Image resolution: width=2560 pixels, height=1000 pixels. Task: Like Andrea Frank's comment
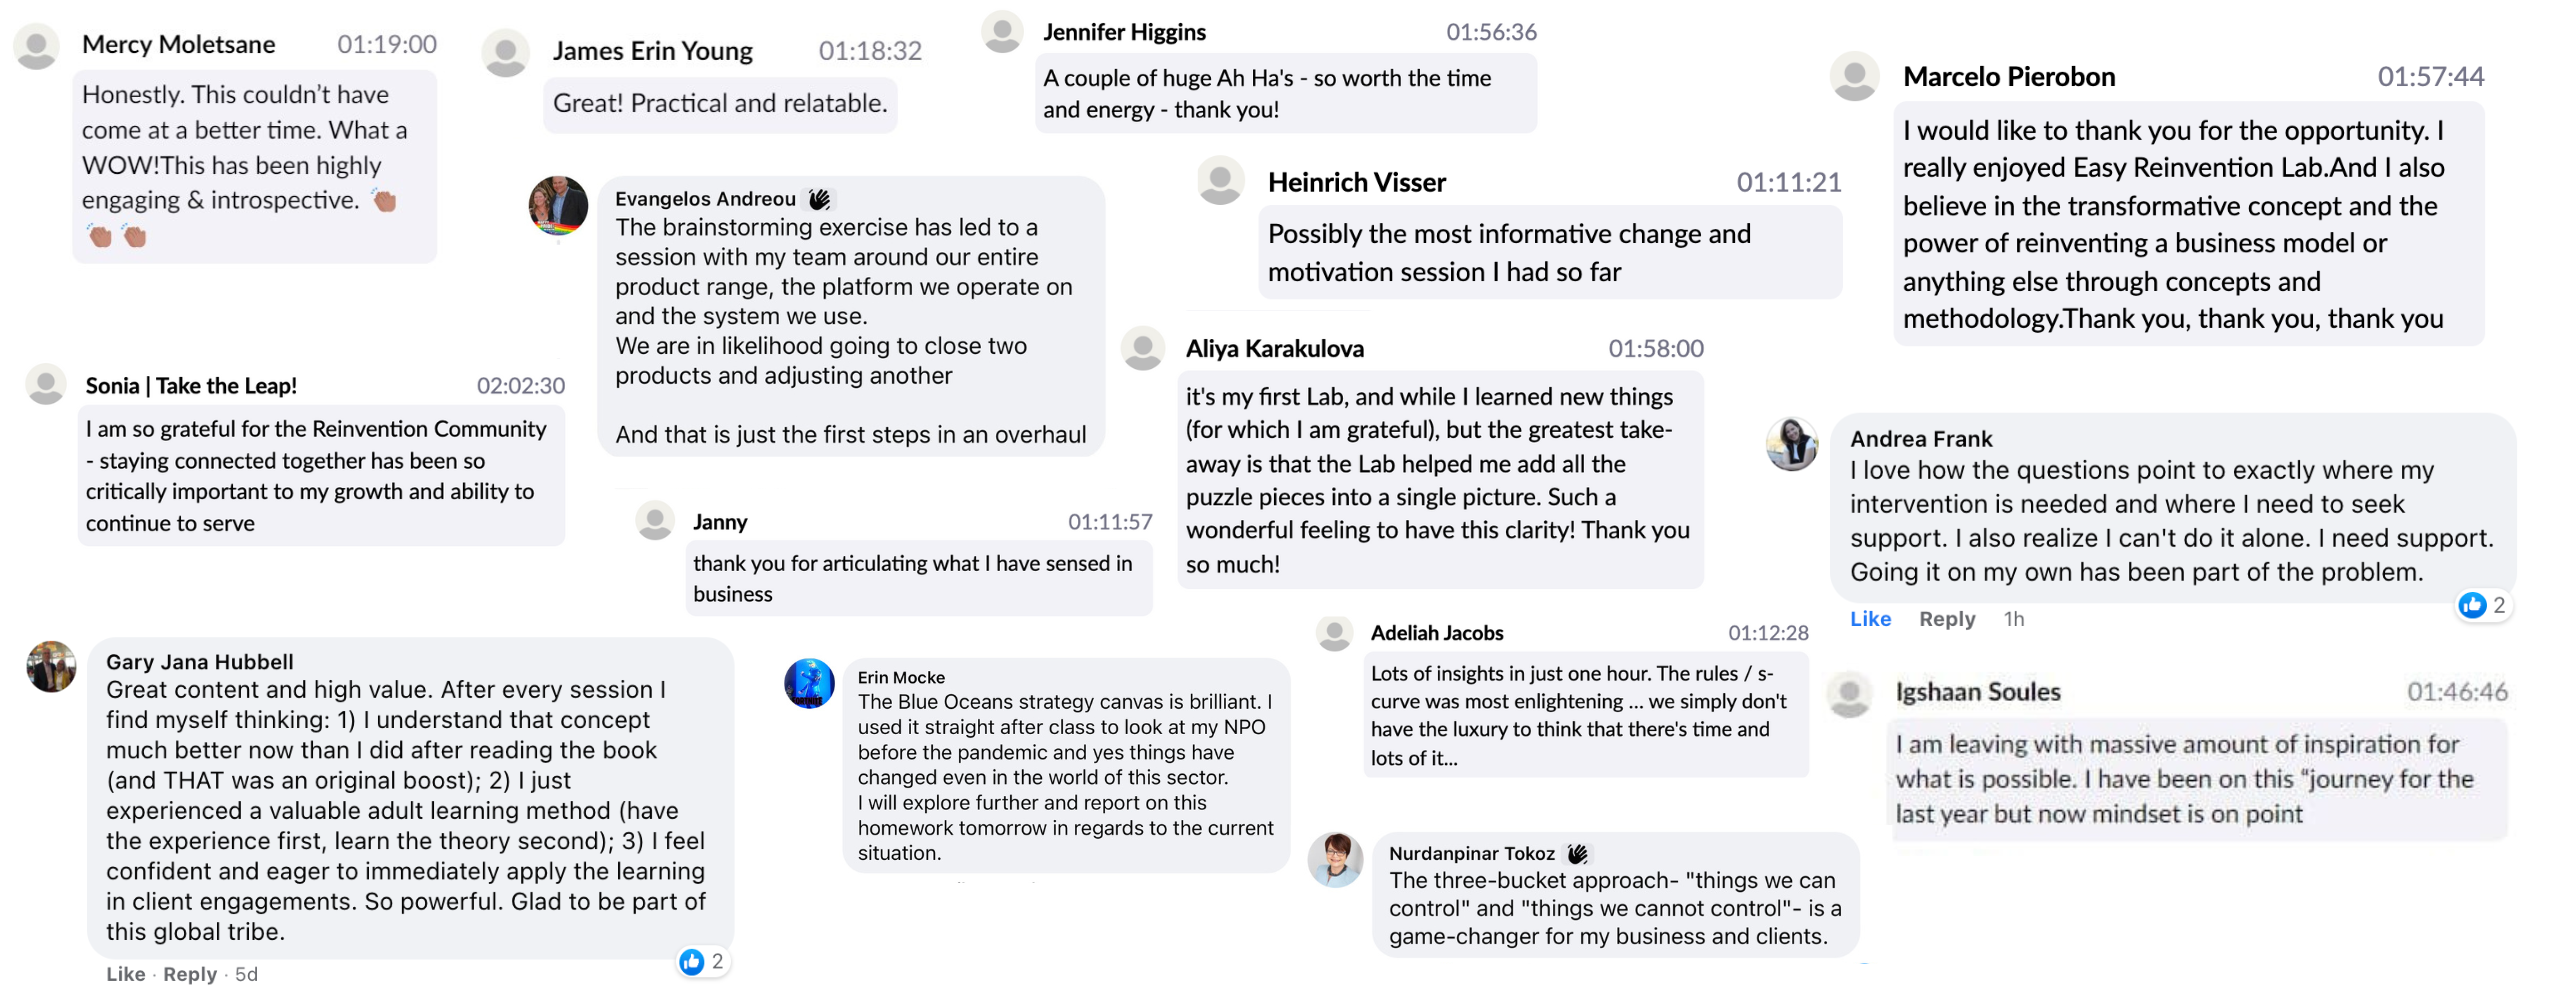tap(1869, 619)
